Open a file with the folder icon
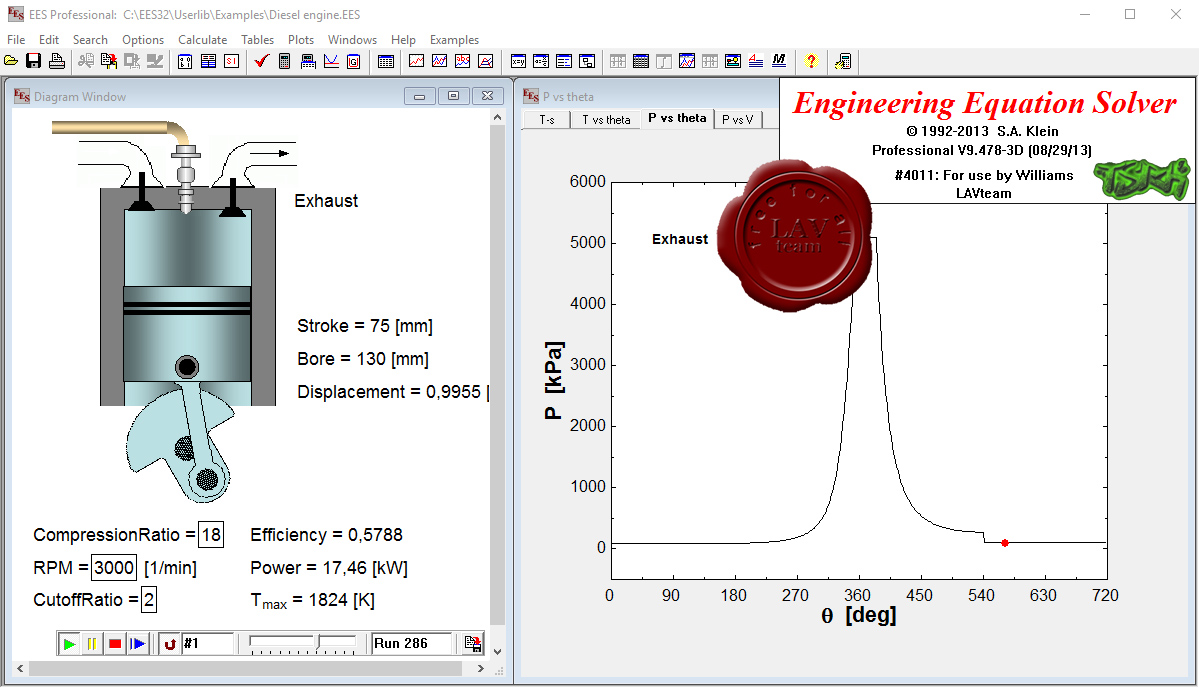This screenshot has height=688, width=1199. click(11, 61)
